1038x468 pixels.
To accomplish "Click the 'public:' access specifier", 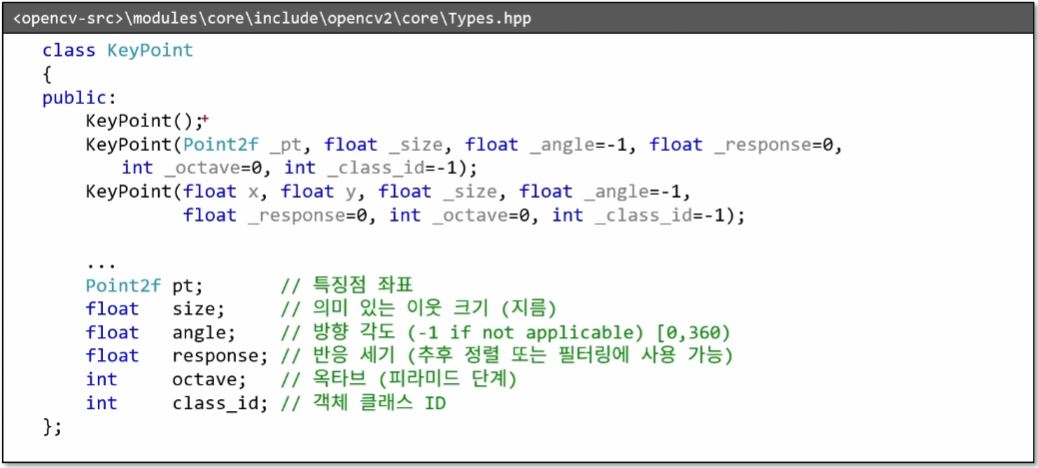I will pos(79,99).
